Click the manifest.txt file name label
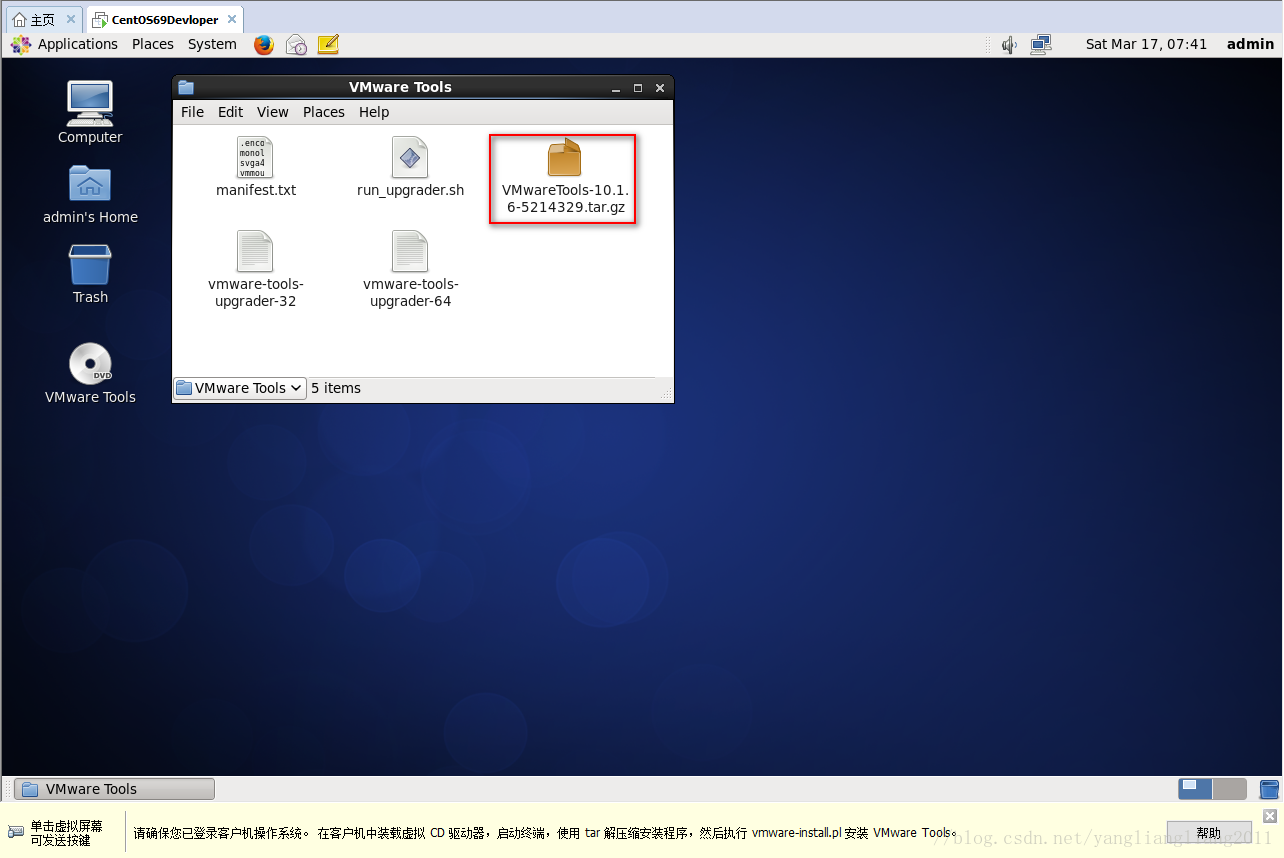 click(256, 190)
